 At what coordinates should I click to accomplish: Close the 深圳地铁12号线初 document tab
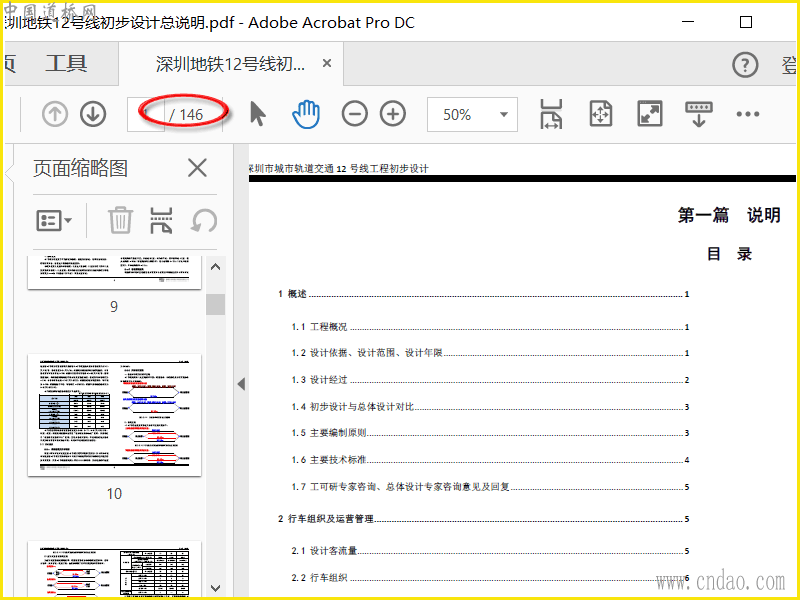(327, 63)
